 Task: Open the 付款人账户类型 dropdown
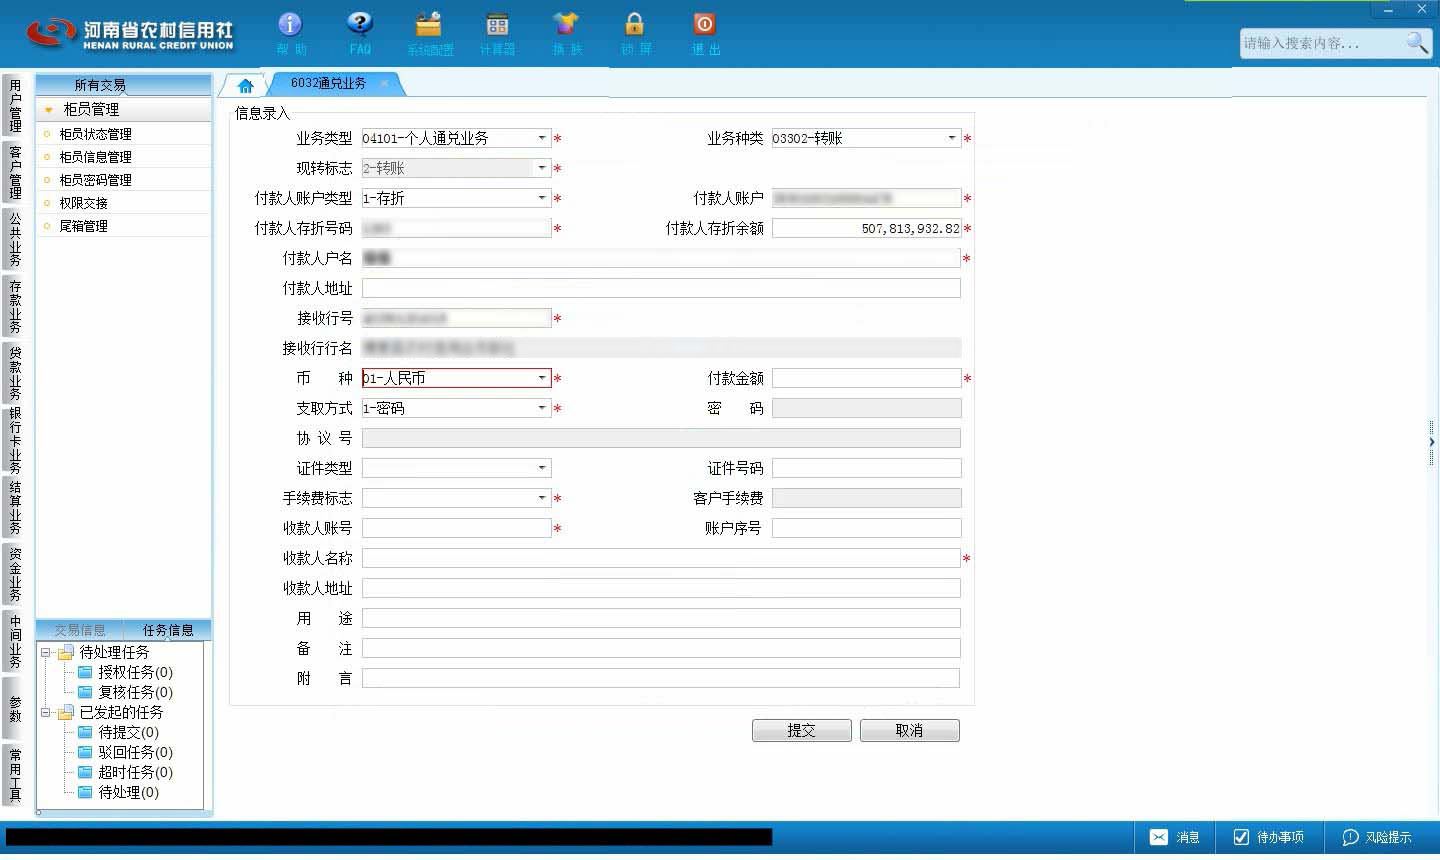point(542,198)
